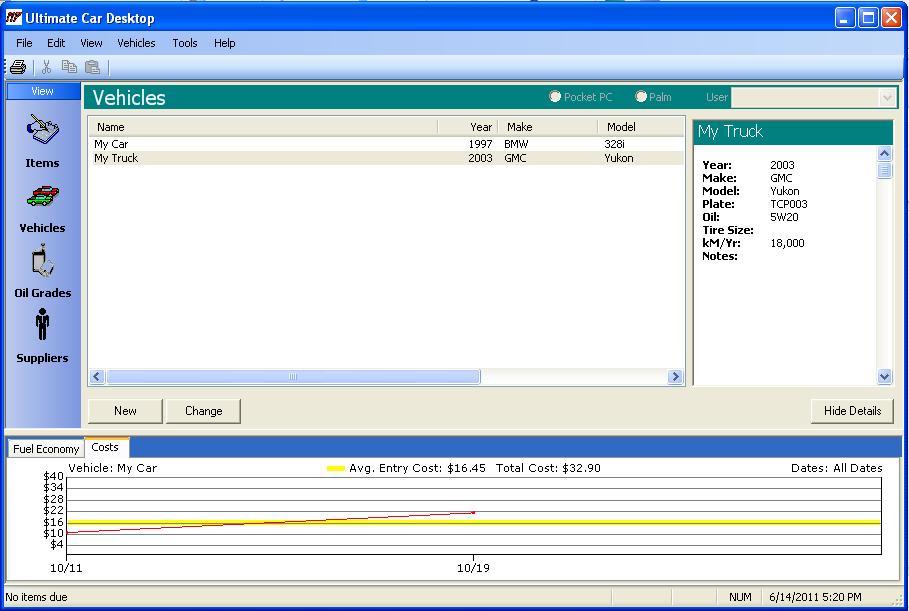Click the 18,000 kM/Yr value
This screenshot has height=611, width=909.
(787, 243)
